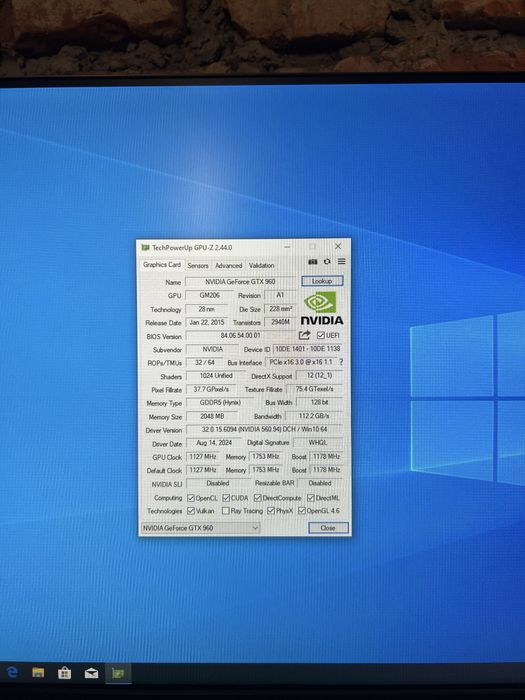
Task: Click the DirectX Support value 12 (12_1)
Action: (x=319, y=375)
